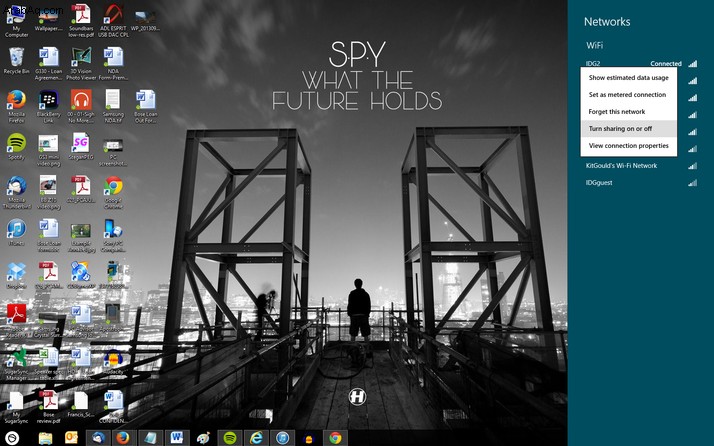Image resolution: width=714 pixels, height=446 pixels.
Task: Launch Audacity from the desktop
Action: click(113, 362)
